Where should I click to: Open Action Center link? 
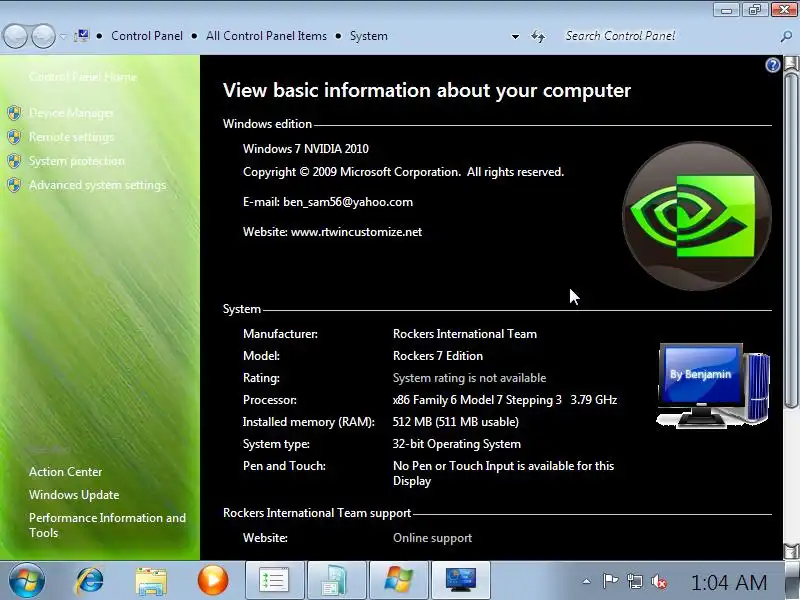click(x=65, y=471)
